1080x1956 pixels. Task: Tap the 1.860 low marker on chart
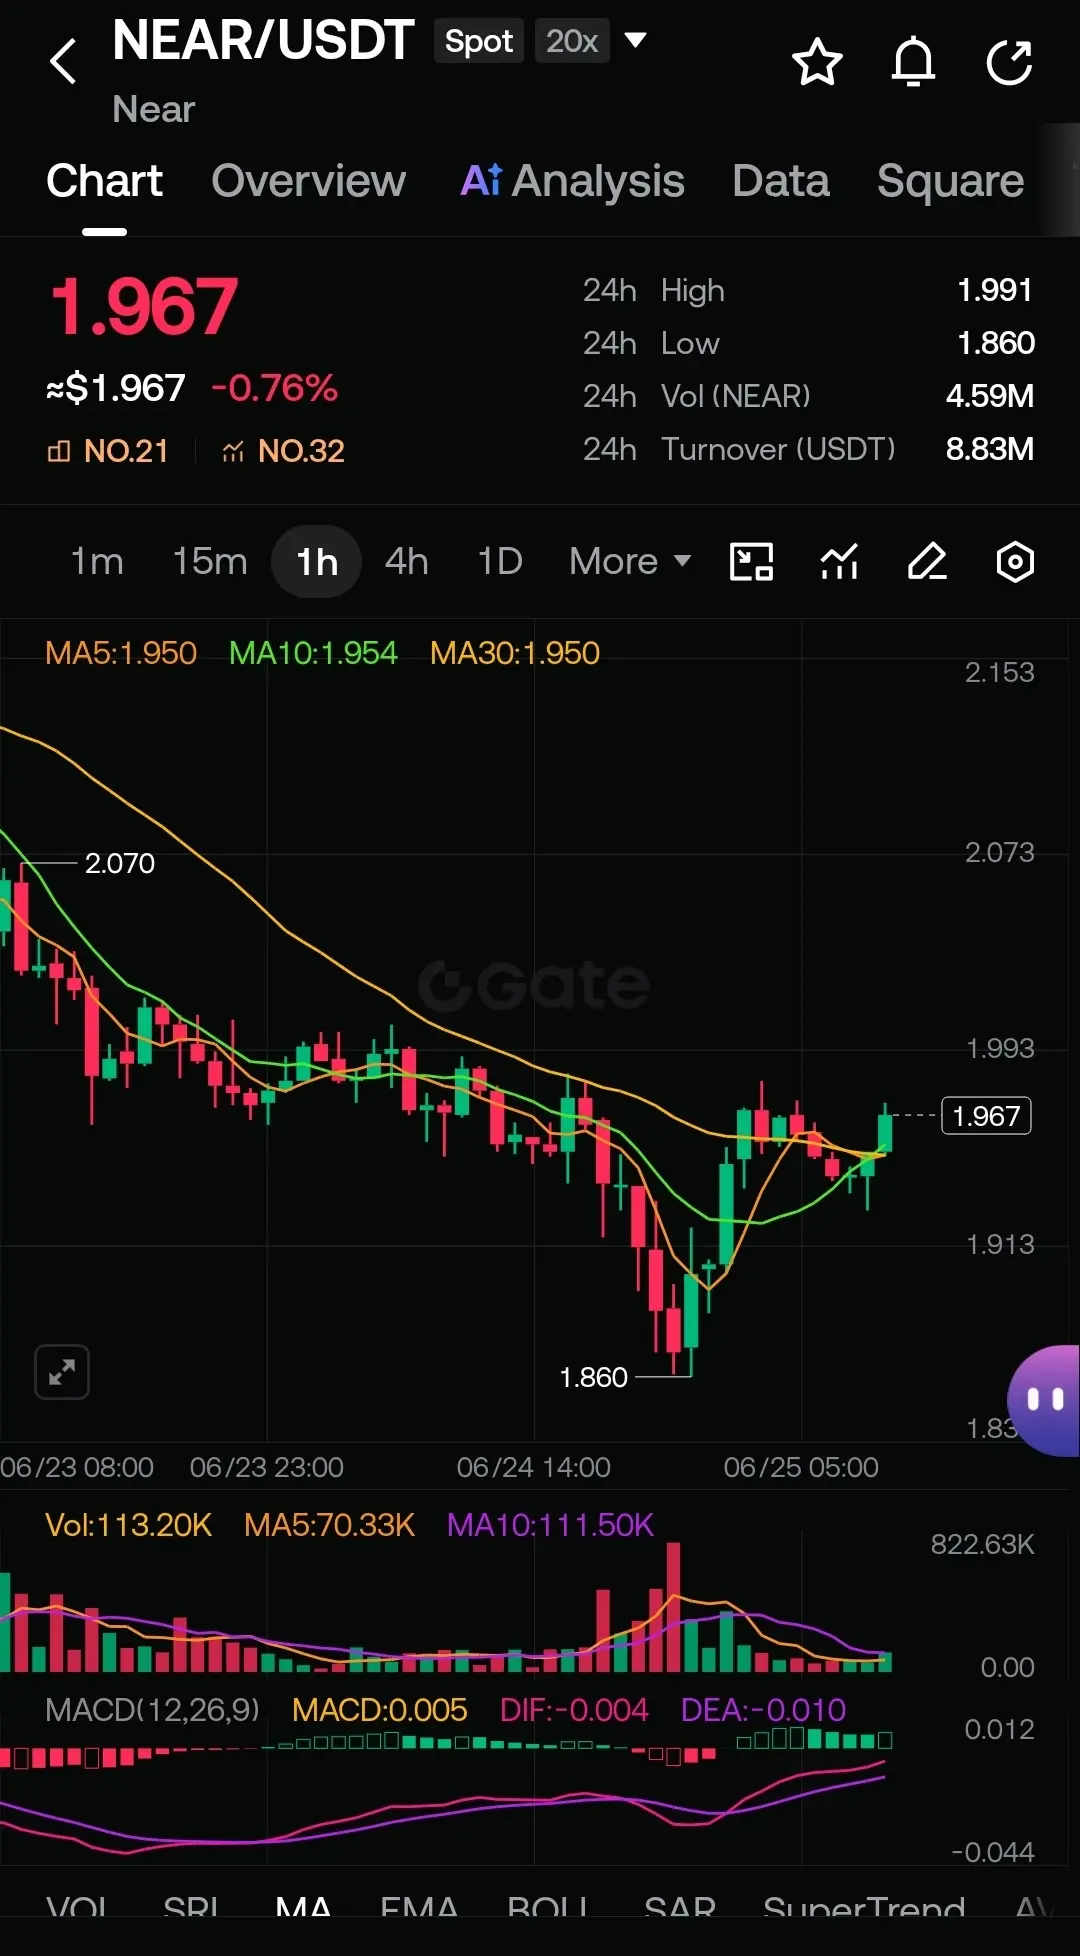(x=593, y=1377)
